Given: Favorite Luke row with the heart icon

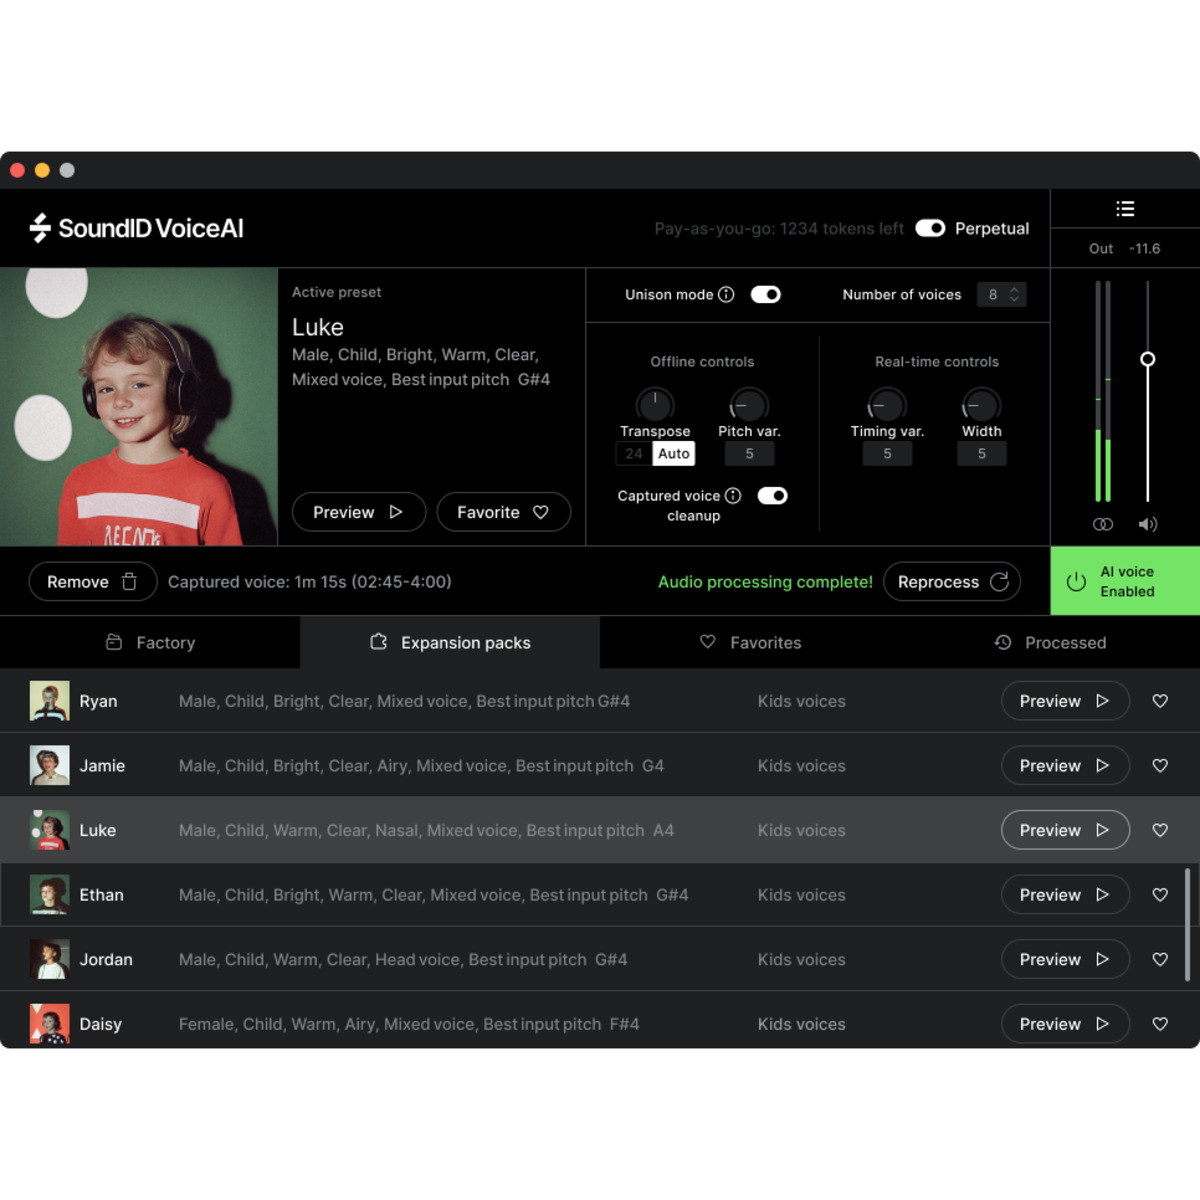Looking at the screenshot, I should tap(1160, 830).
